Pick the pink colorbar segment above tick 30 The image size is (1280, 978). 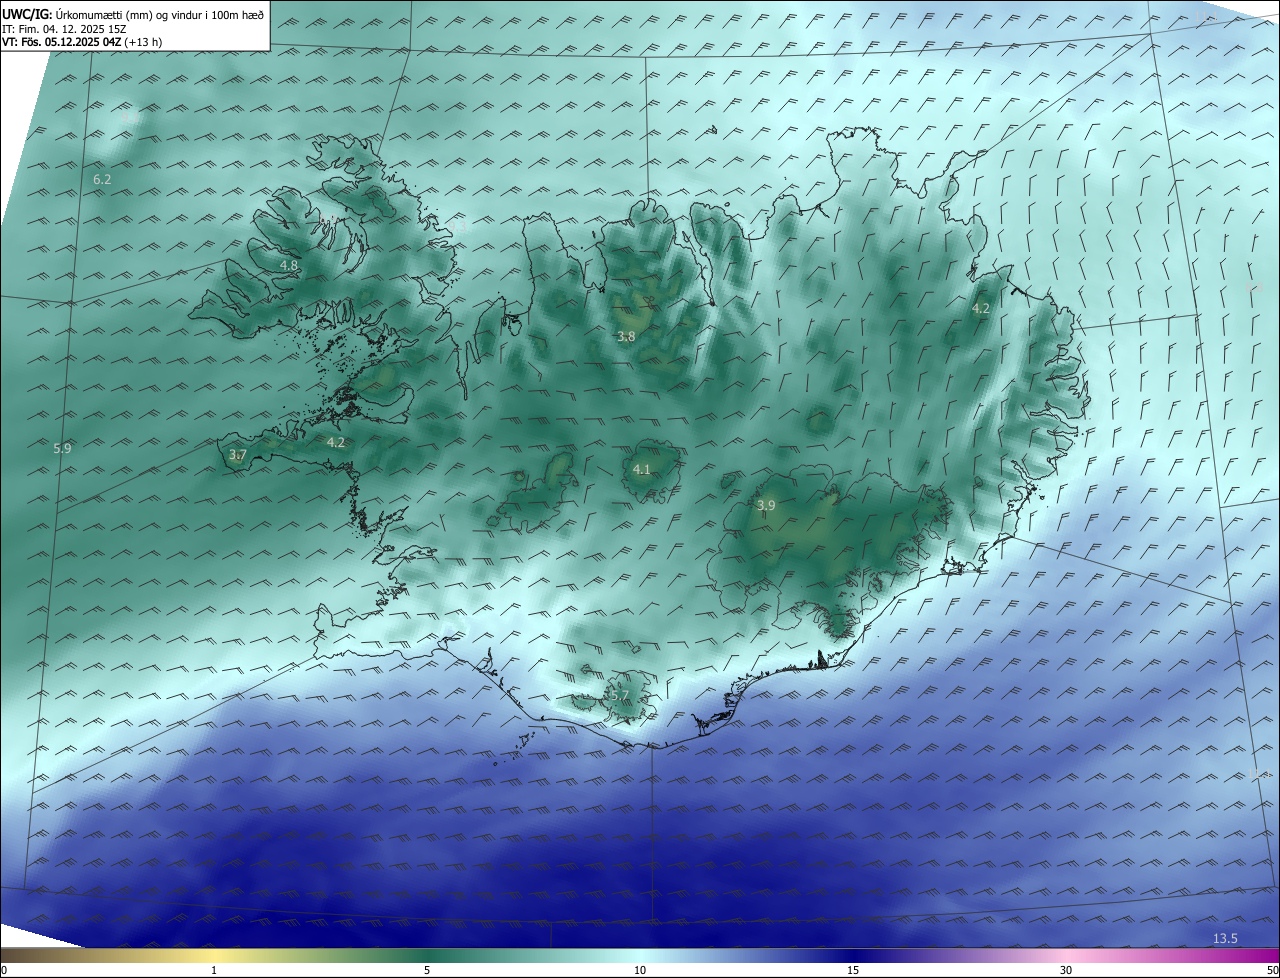[1066, 955]
